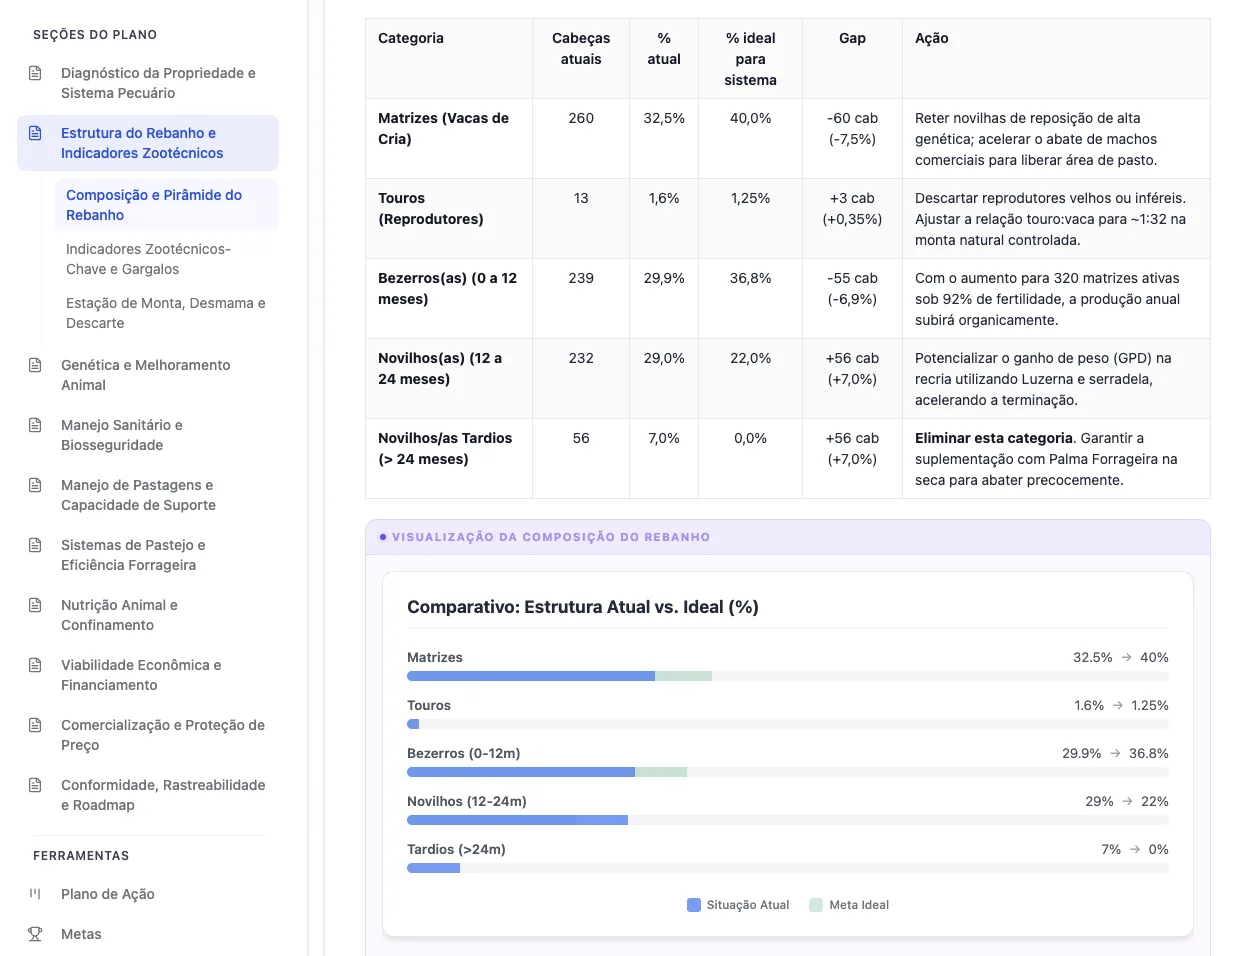Click the Matrizes progress bar in chart

click(x=788, y=677)
